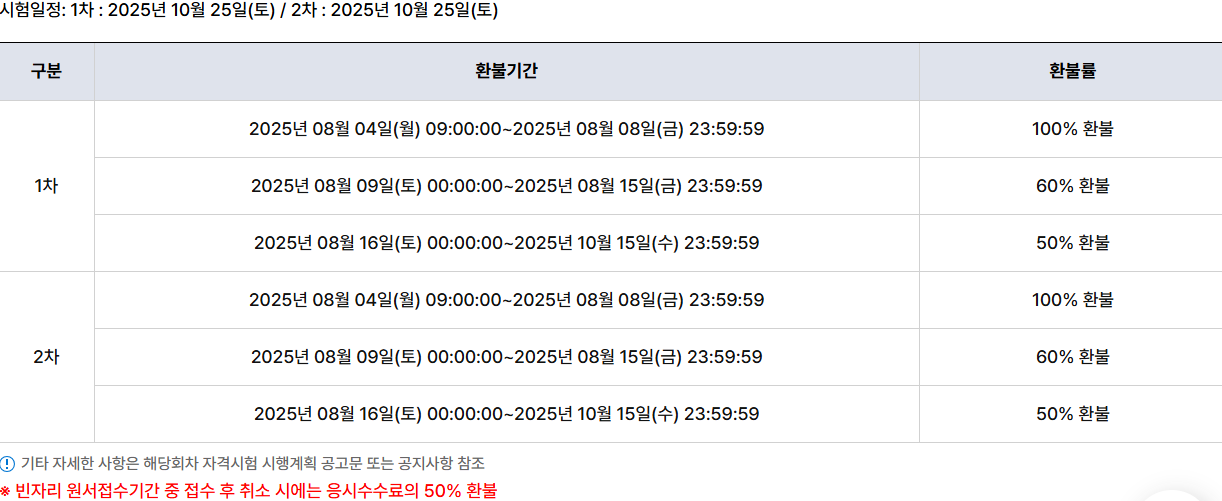Screen dimensions: 1222x501
Task: Select the 2차 section's 50% 환불 cell
Action: coord(1072,414)
